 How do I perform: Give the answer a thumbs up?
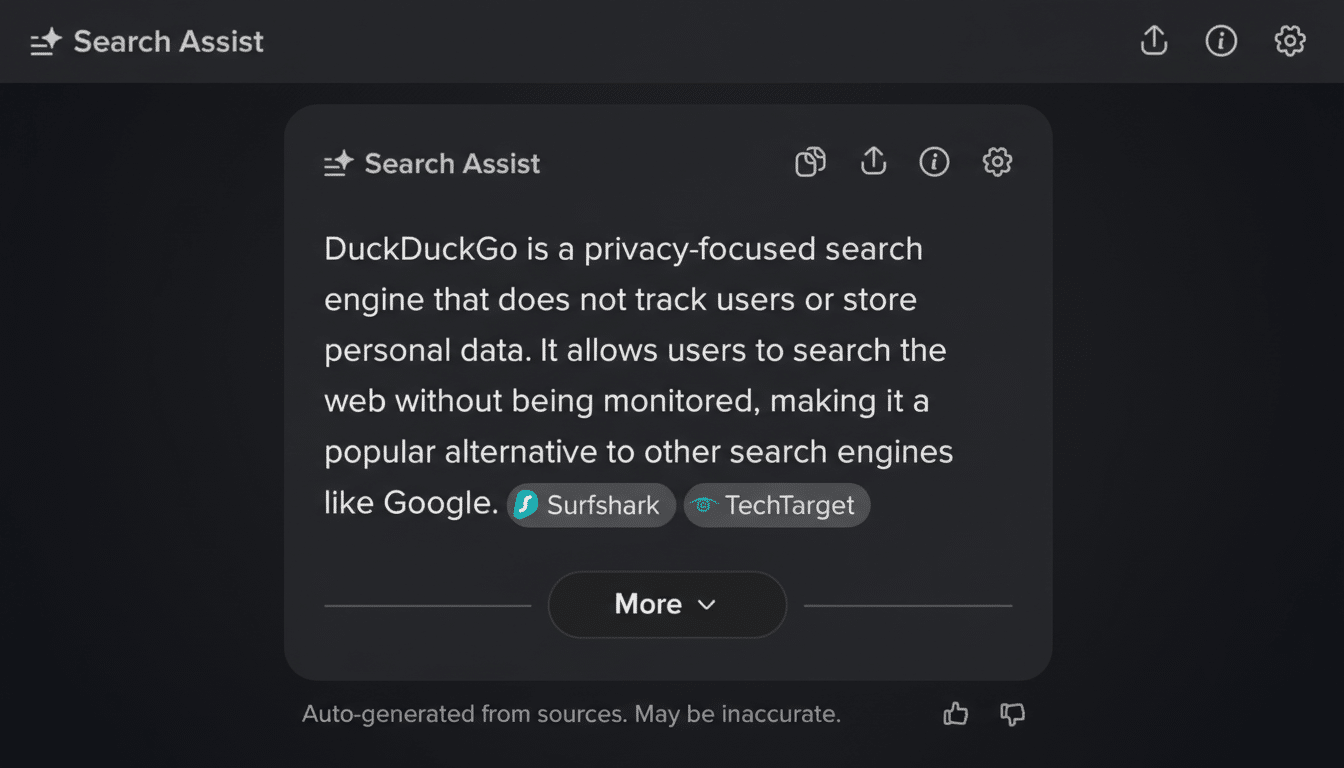954,714
